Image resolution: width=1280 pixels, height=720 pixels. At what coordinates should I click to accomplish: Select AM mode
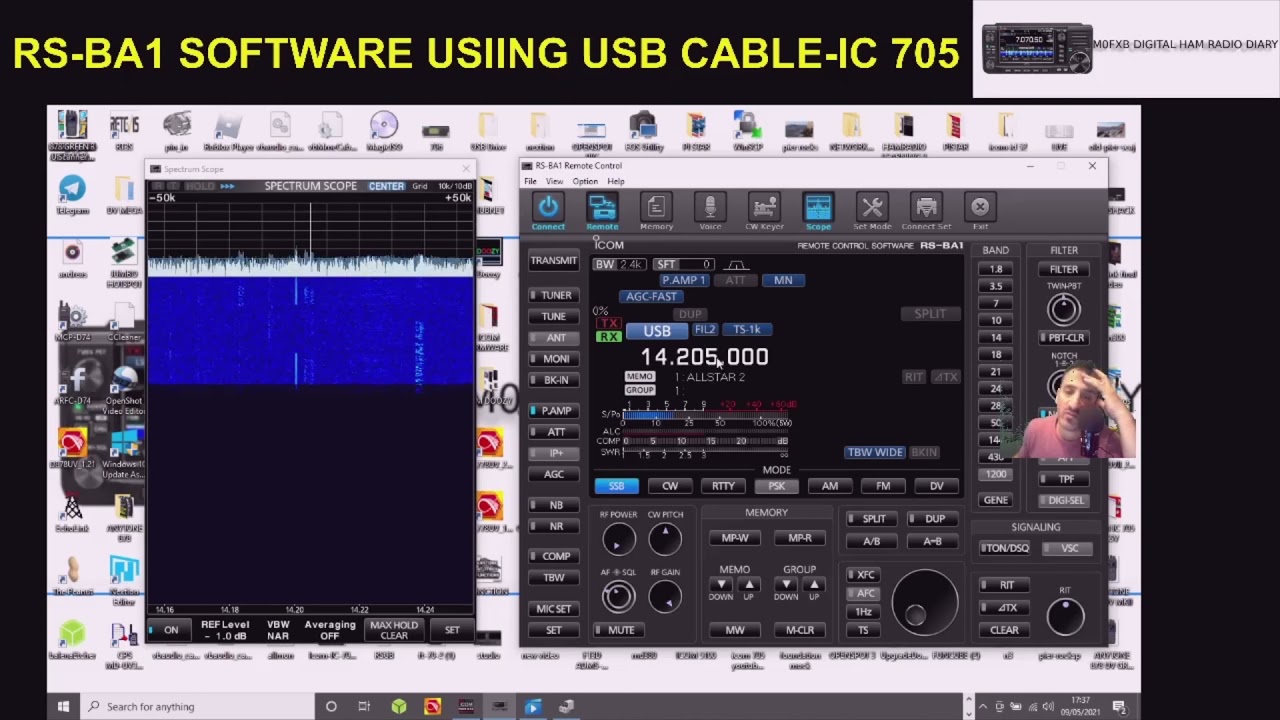830,486
